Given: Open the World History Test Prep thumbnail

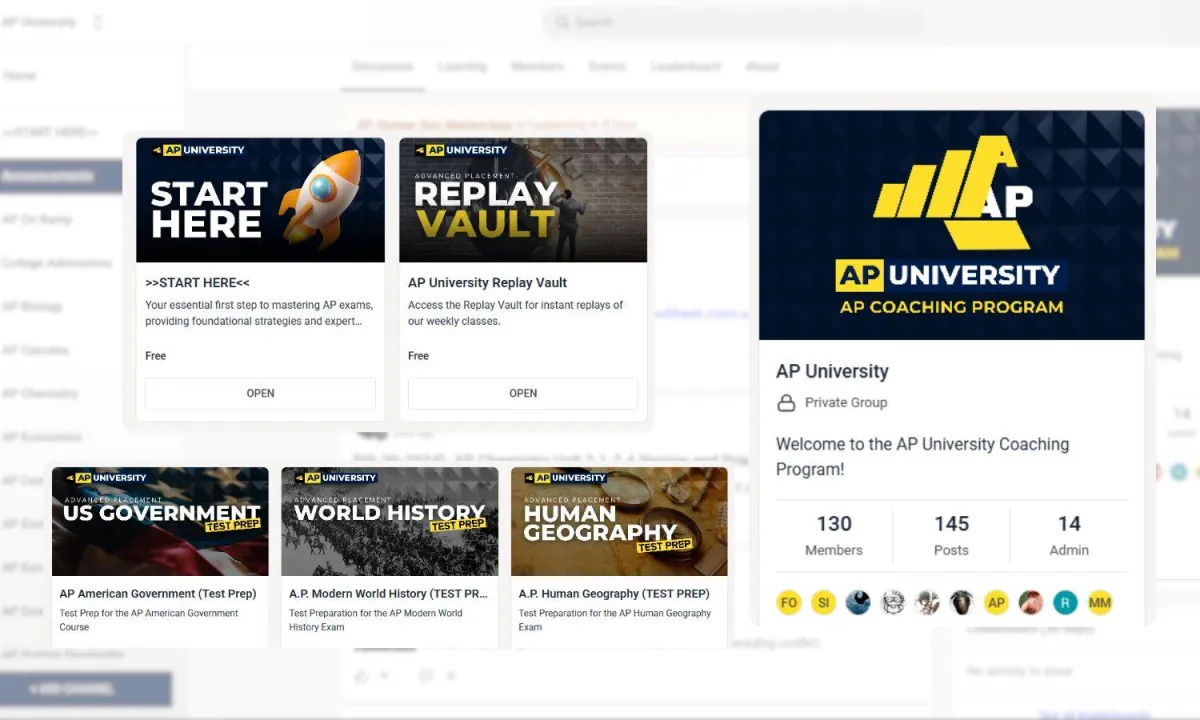Looking at the screenshot, I should (390, 521).
